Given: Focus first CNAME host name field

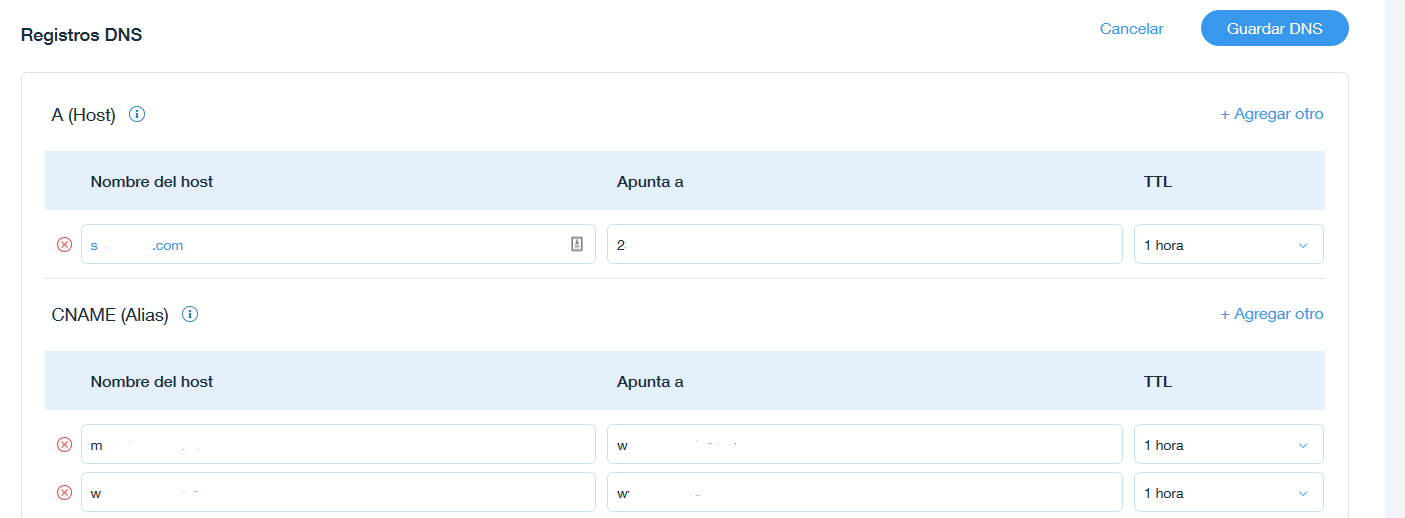Looking at the screenshot, I should point(338,445).
